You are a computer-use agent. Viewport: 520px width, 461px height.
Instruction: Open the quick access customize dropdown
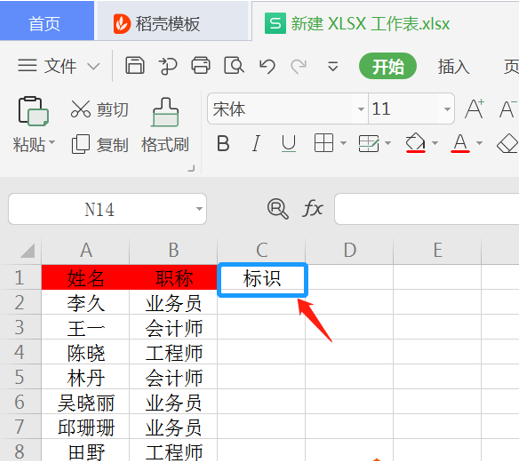tap(333, 66)
